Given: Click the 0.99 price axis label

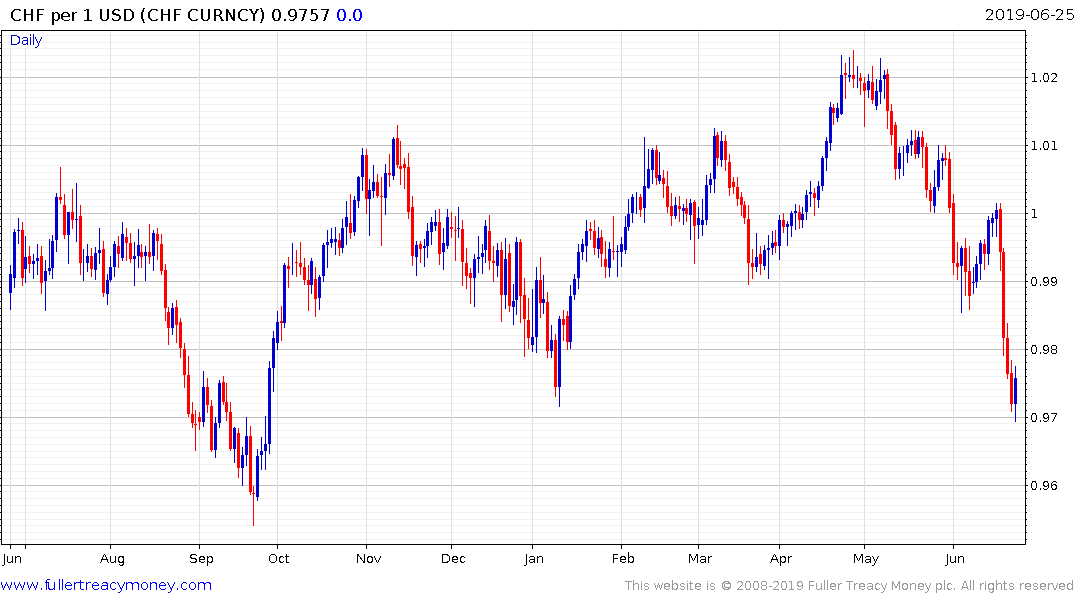Looking at the screenshot, I should point(1044,282).
